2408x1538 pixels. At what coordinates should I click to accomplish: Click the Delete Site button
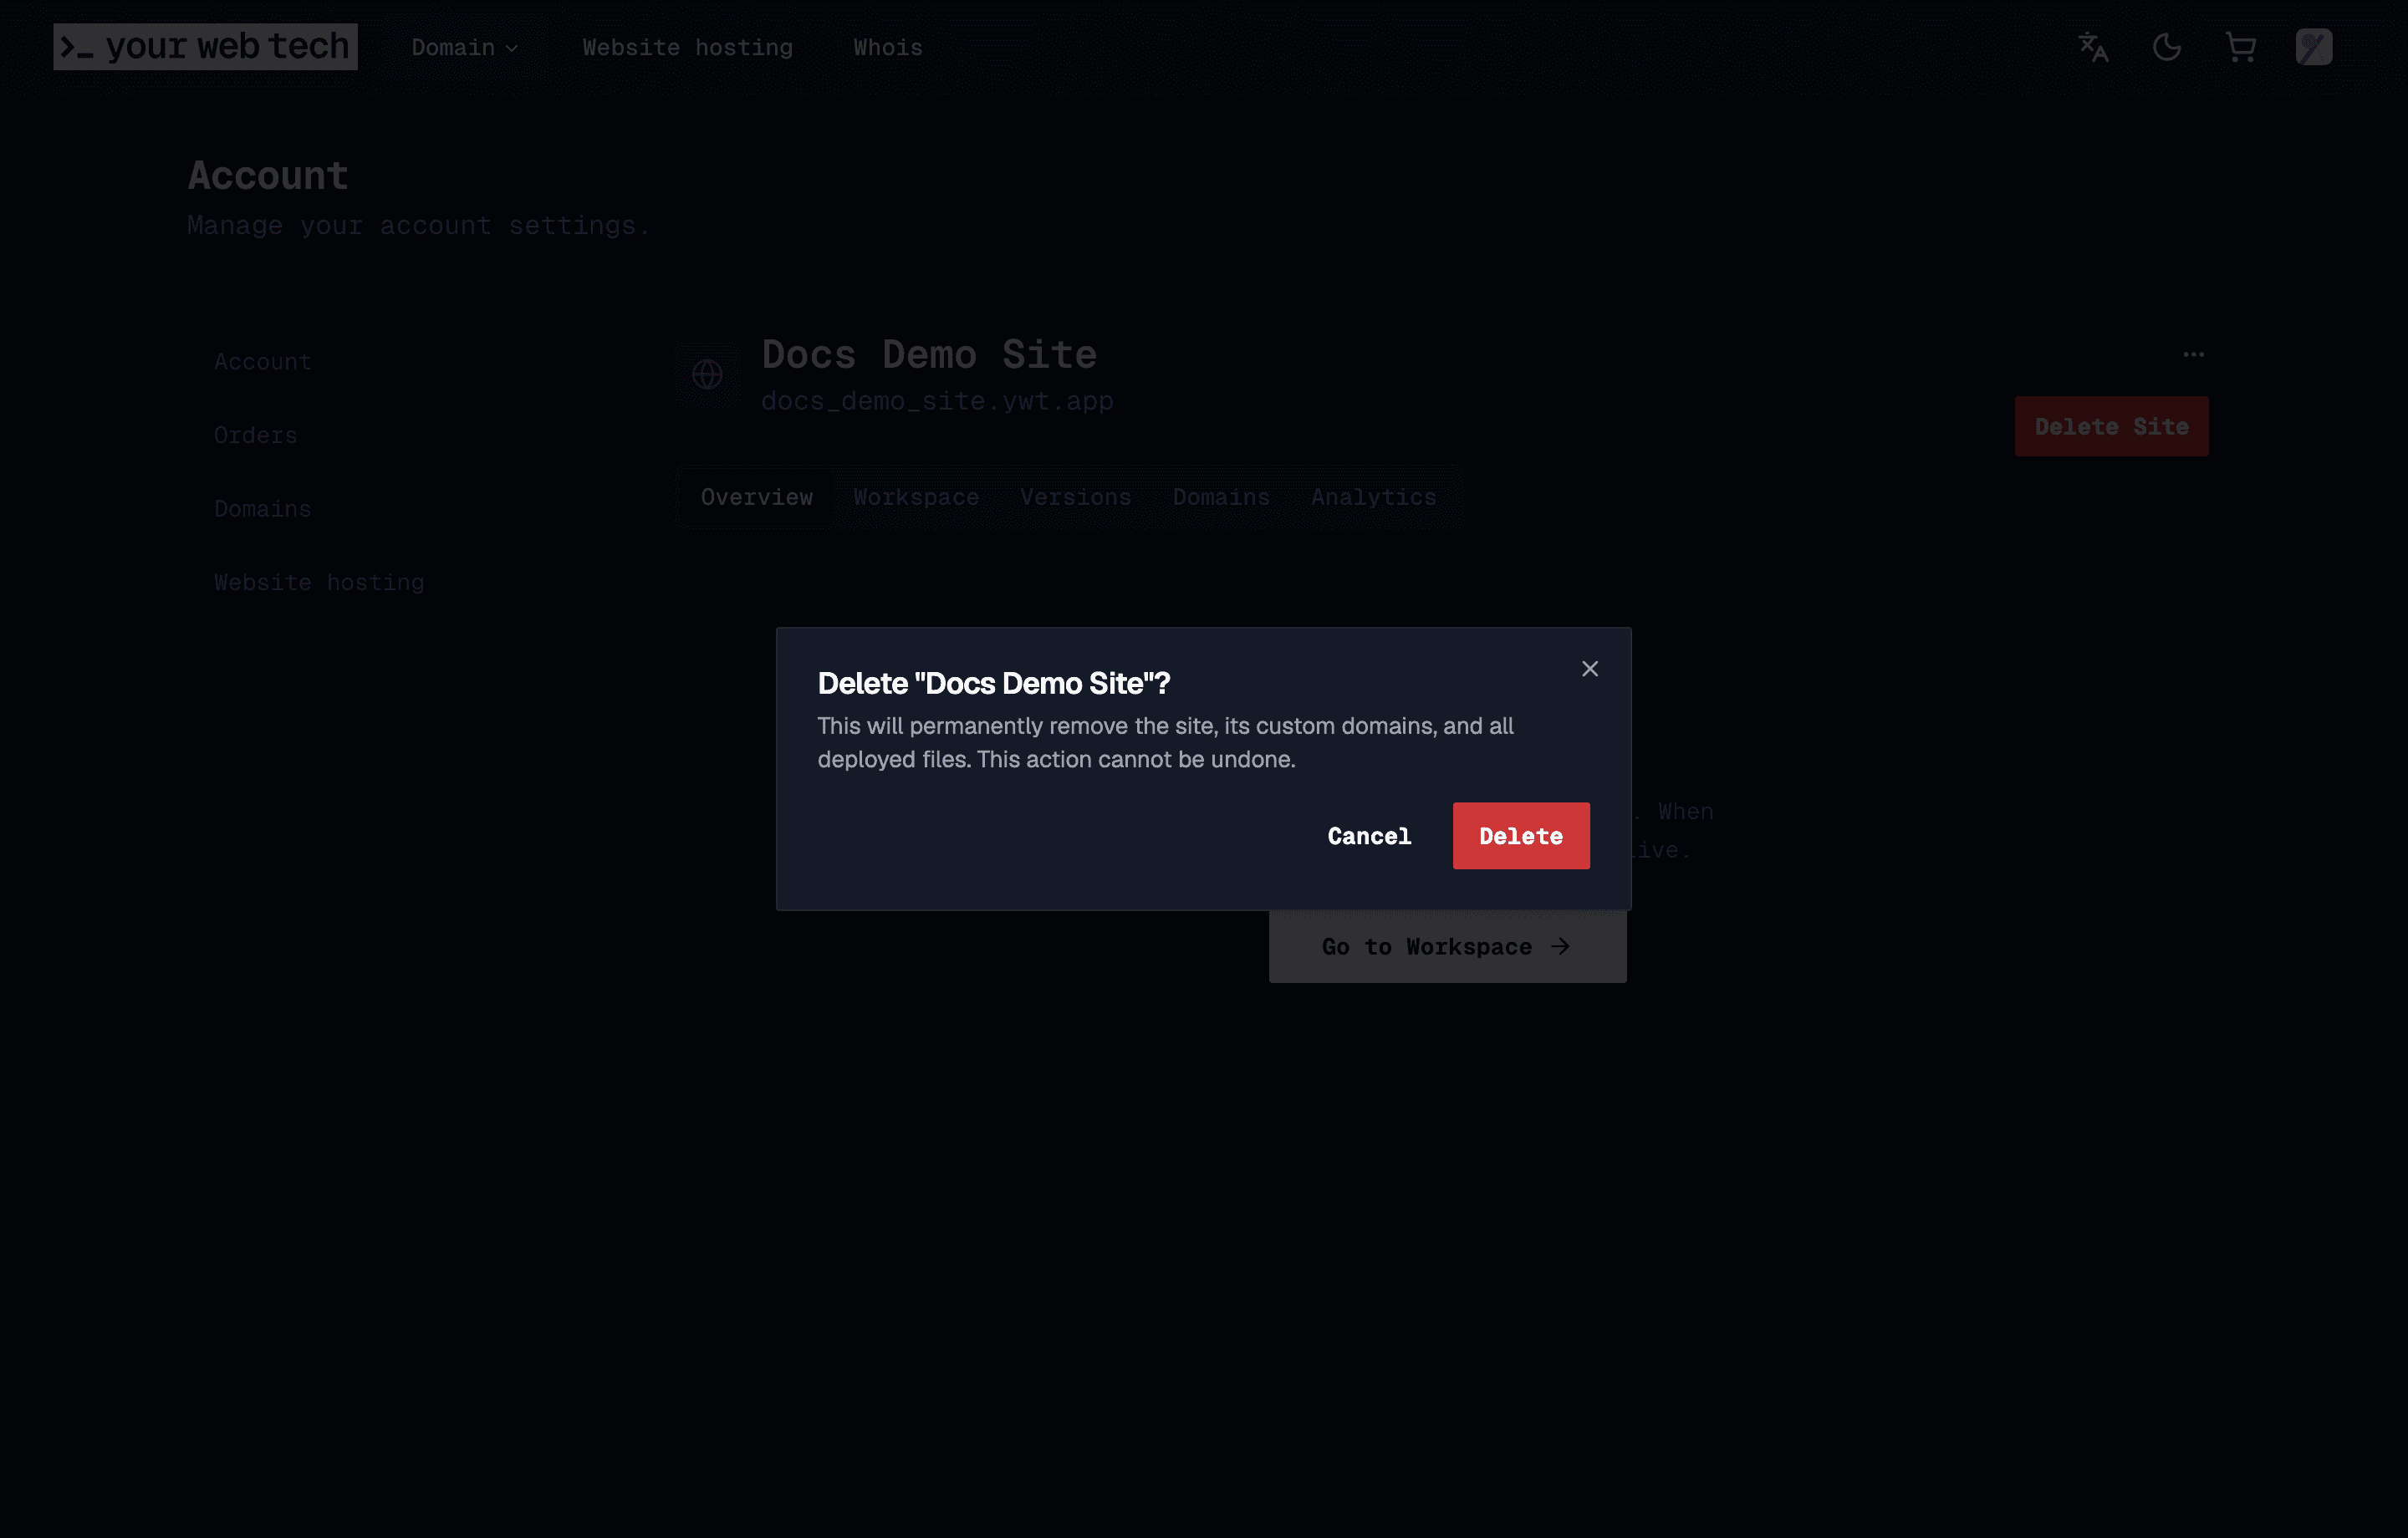pos(2111,427)
